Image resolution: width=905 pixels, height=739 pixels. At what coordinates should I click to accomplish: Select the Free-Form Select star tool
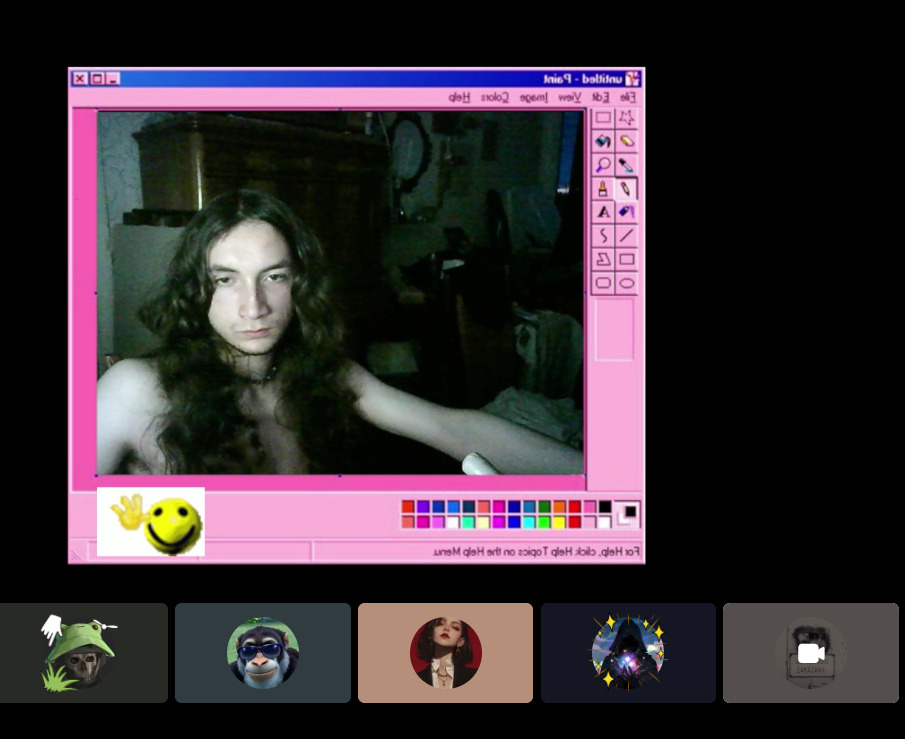pyautogui.click(x=627, y=118)
